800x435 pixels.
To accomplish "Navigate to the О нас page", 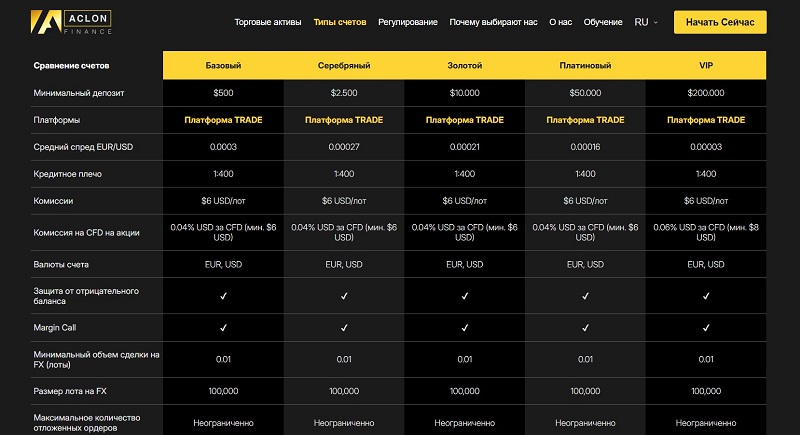I will (x=560, y=22).
